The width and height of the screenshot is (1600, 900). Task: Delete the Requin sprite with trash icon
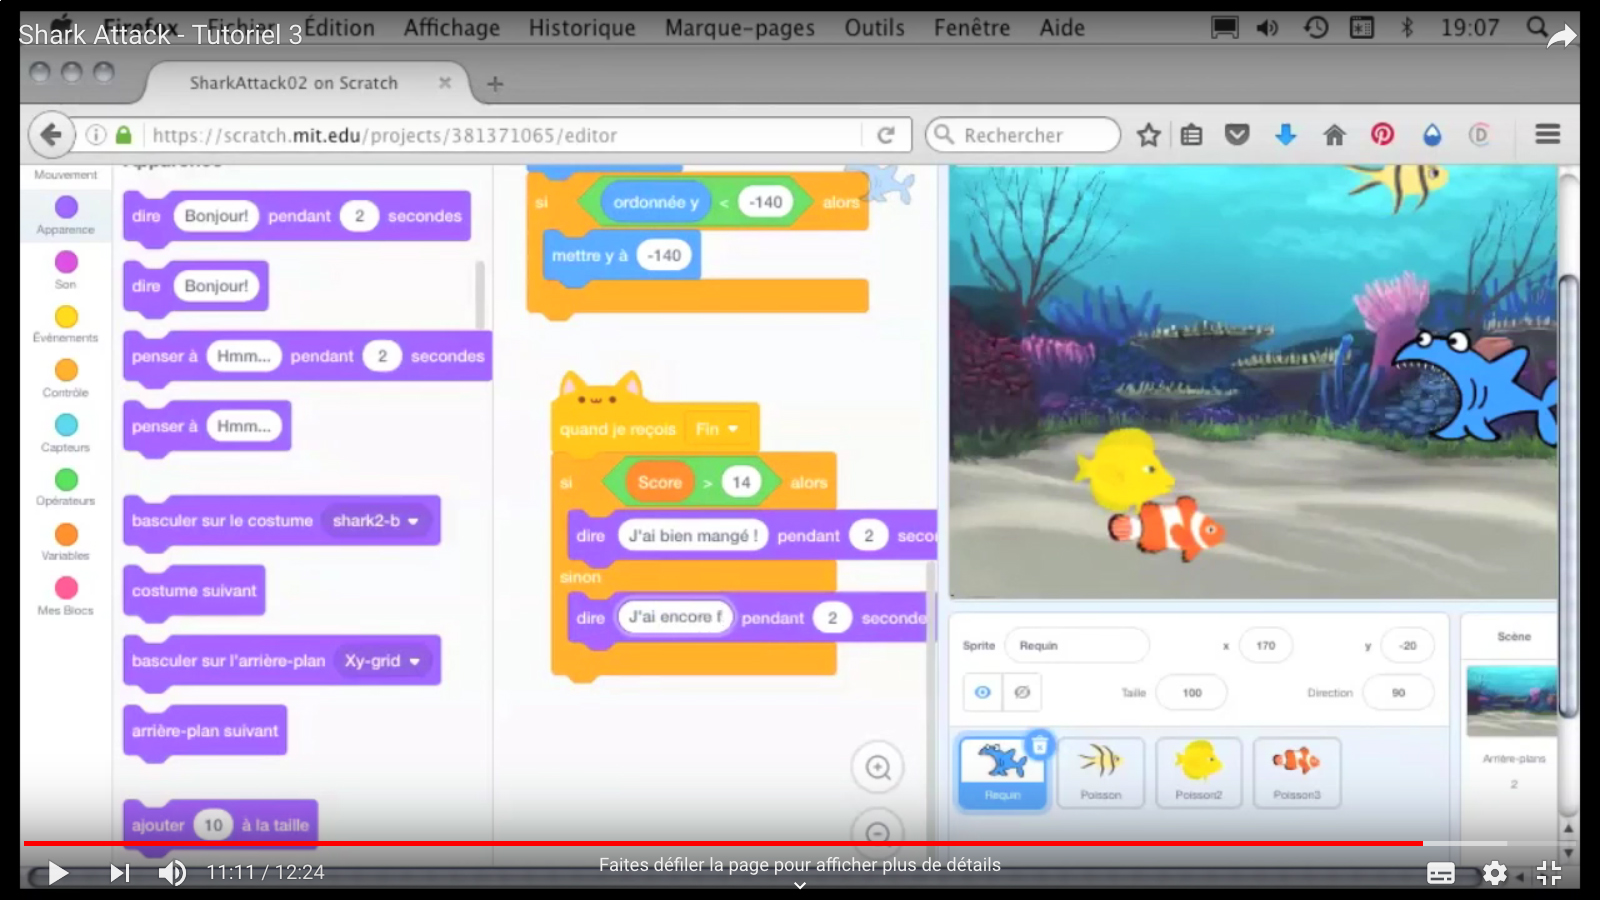[1040, 745]
